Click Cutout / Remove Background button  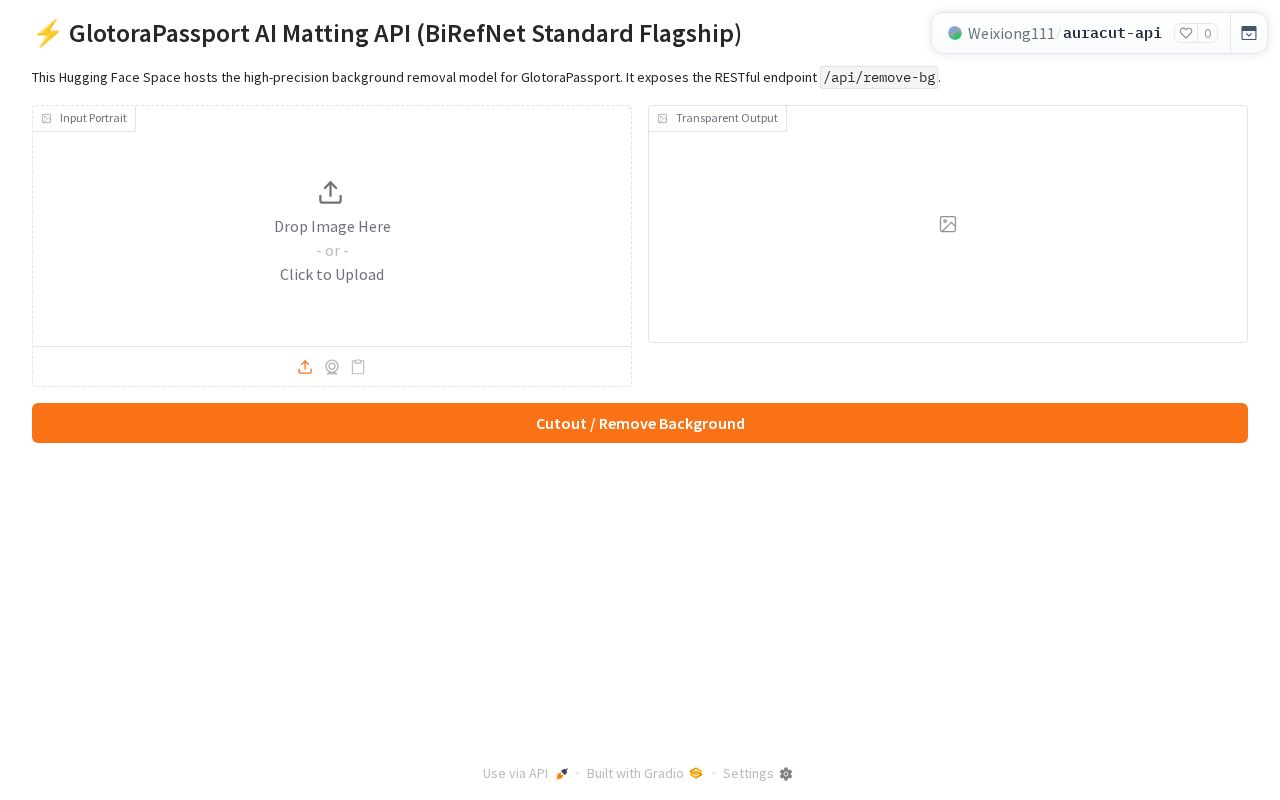(640, 423)
